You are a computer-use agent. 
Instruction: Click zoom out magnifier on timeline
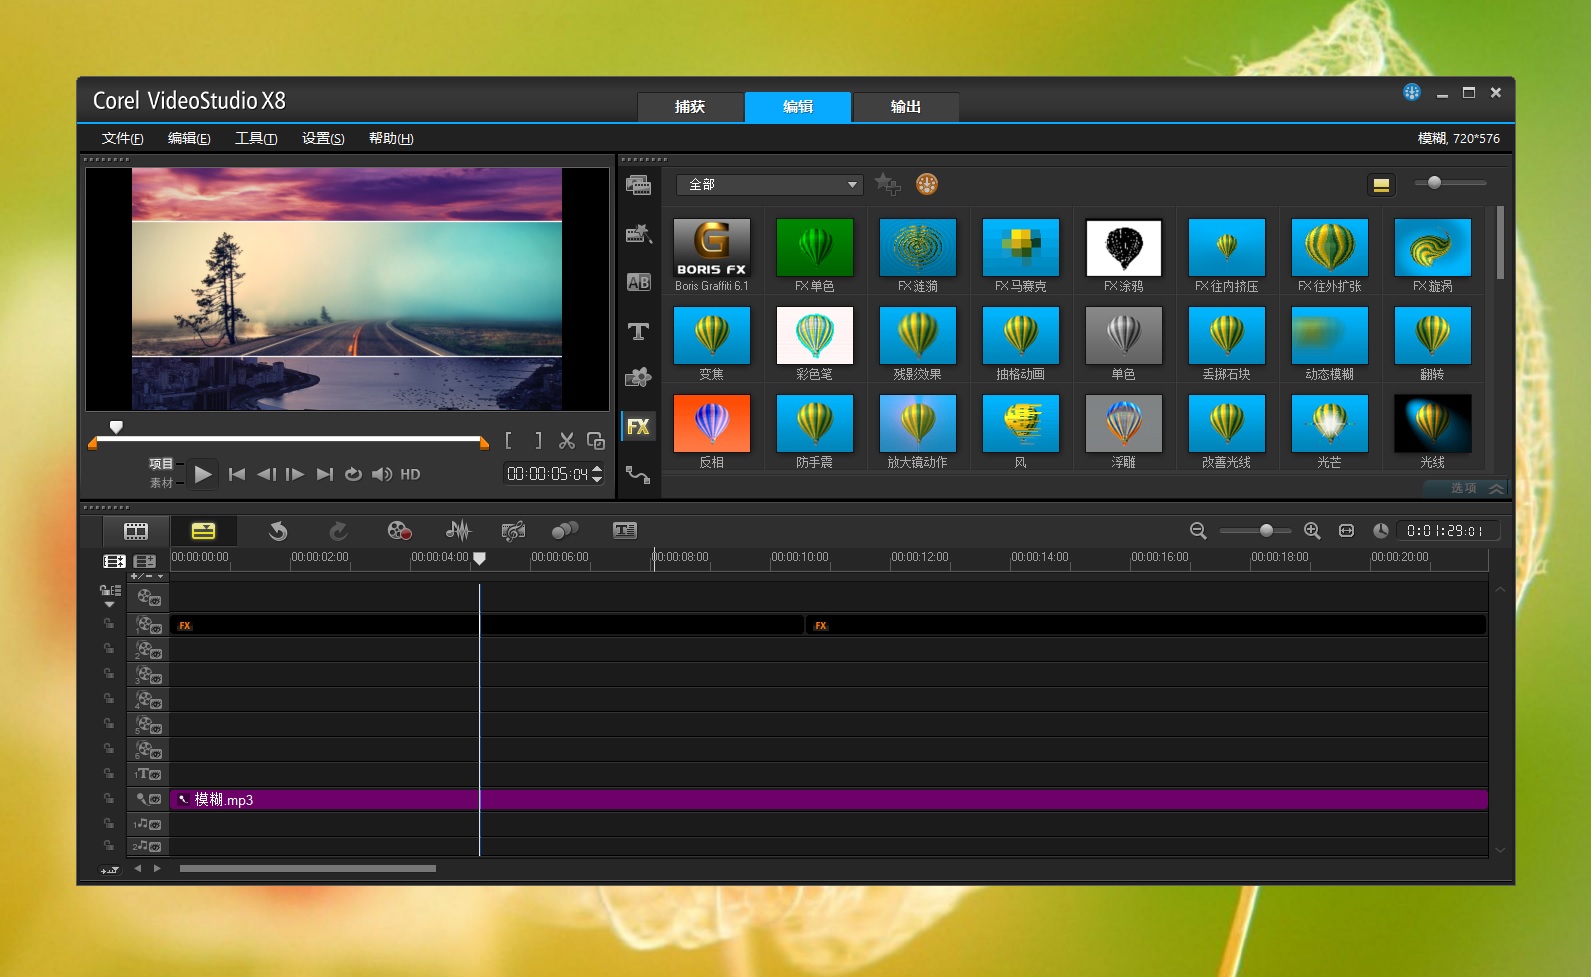[1198, 531]
